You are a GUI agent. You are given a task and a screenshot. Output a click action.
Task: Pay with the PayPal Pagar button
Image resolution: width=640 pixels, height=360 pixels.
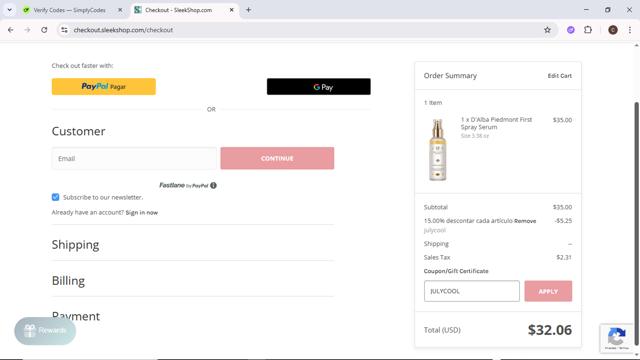pyautogui.click(x=104, y=87)
